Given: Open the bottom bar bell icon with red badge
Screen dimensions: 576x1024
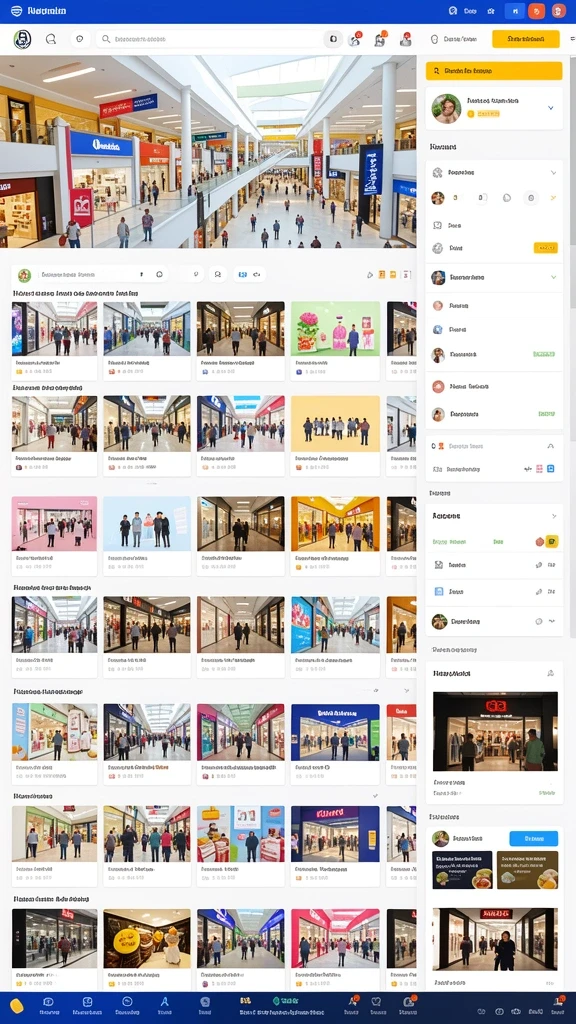Looking at the screenshot, I should coord(408,1005).
